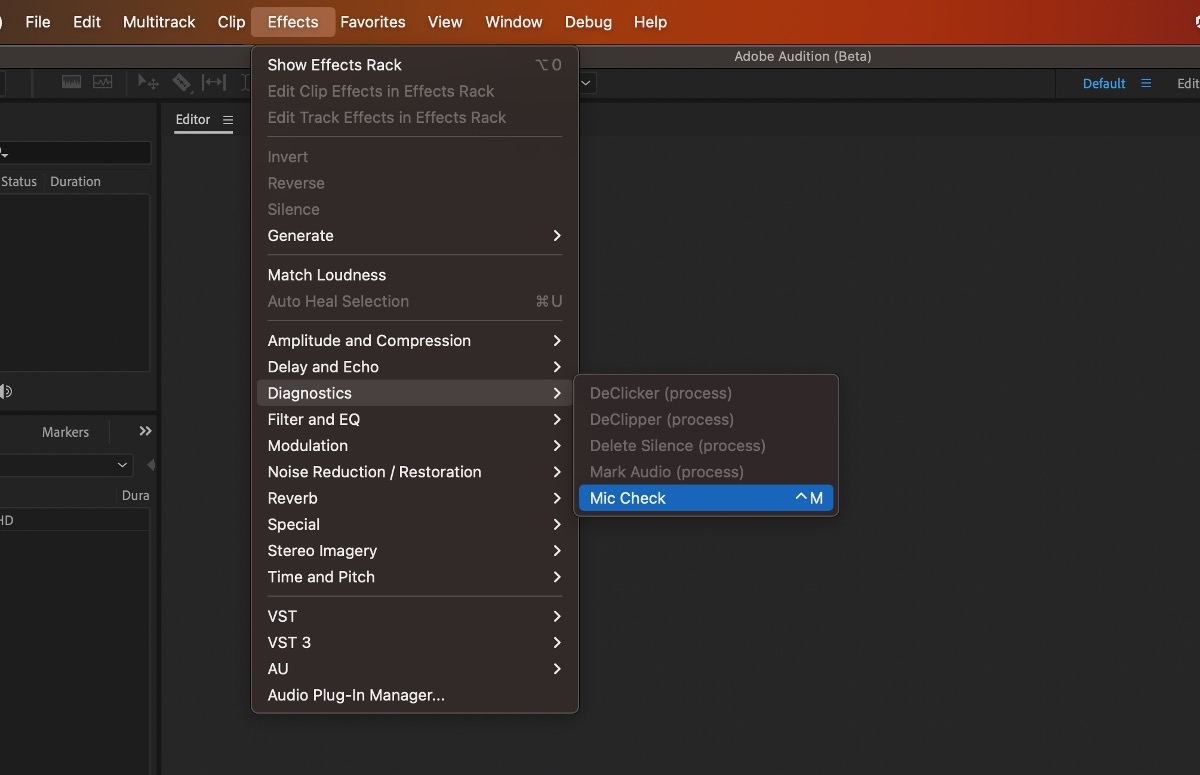The height and width of the screenshot is (775, 1200).
Task: Switch to the Markers tab
Action: tap(65, 431)
